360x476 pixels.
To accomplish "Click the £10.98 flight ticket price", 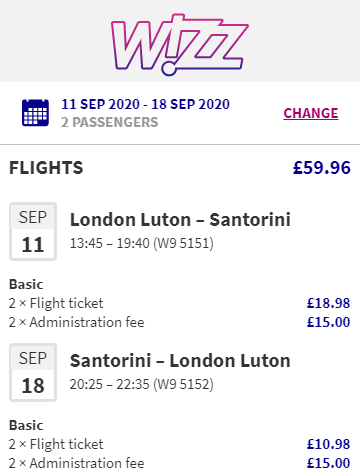I will [328, 444].
